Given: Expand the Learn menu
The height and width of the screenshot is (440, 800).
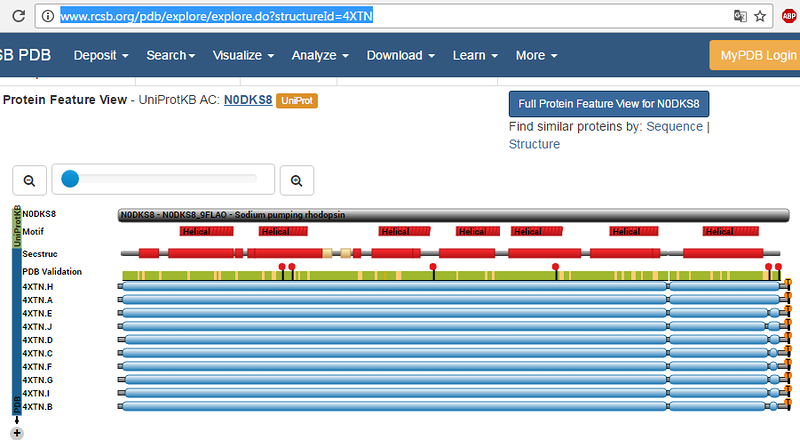Looking at the screenshot, I should tap(475, 56).
